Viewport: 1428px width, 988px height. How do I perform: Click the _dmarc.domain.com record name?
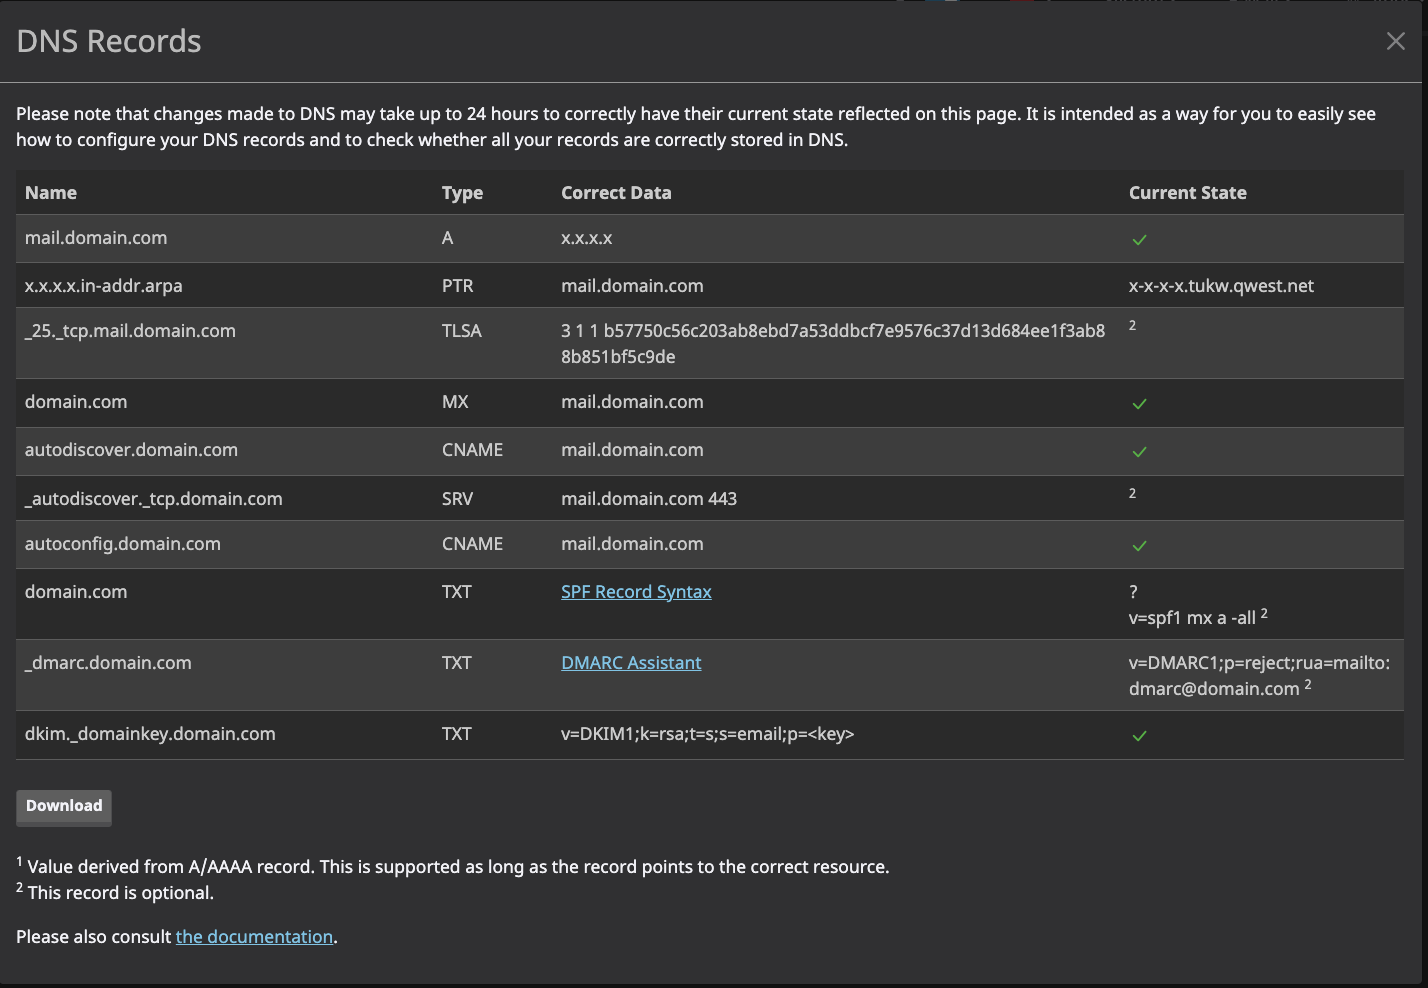click(108, 663)
